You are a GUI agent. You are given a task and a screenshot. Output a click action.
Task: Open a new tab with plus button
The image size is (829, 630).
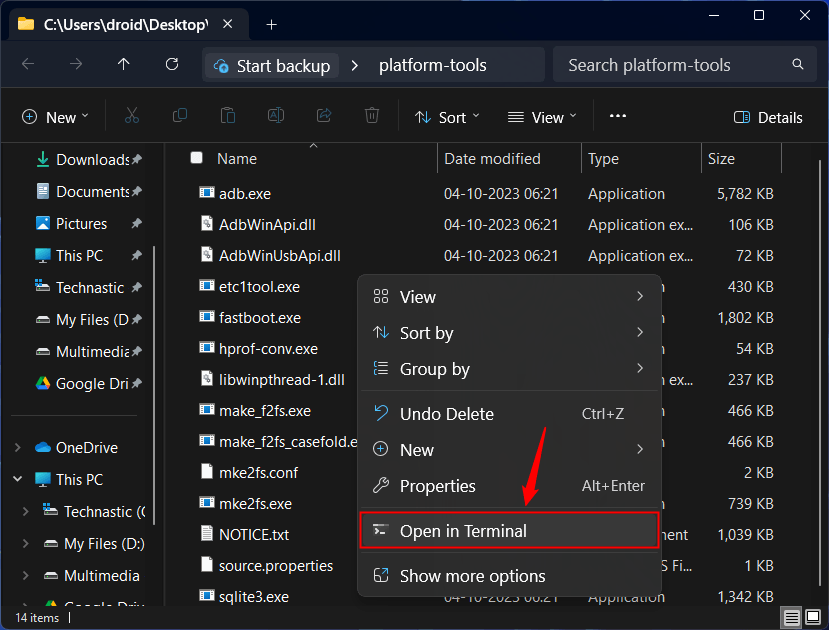click(271, 24)
